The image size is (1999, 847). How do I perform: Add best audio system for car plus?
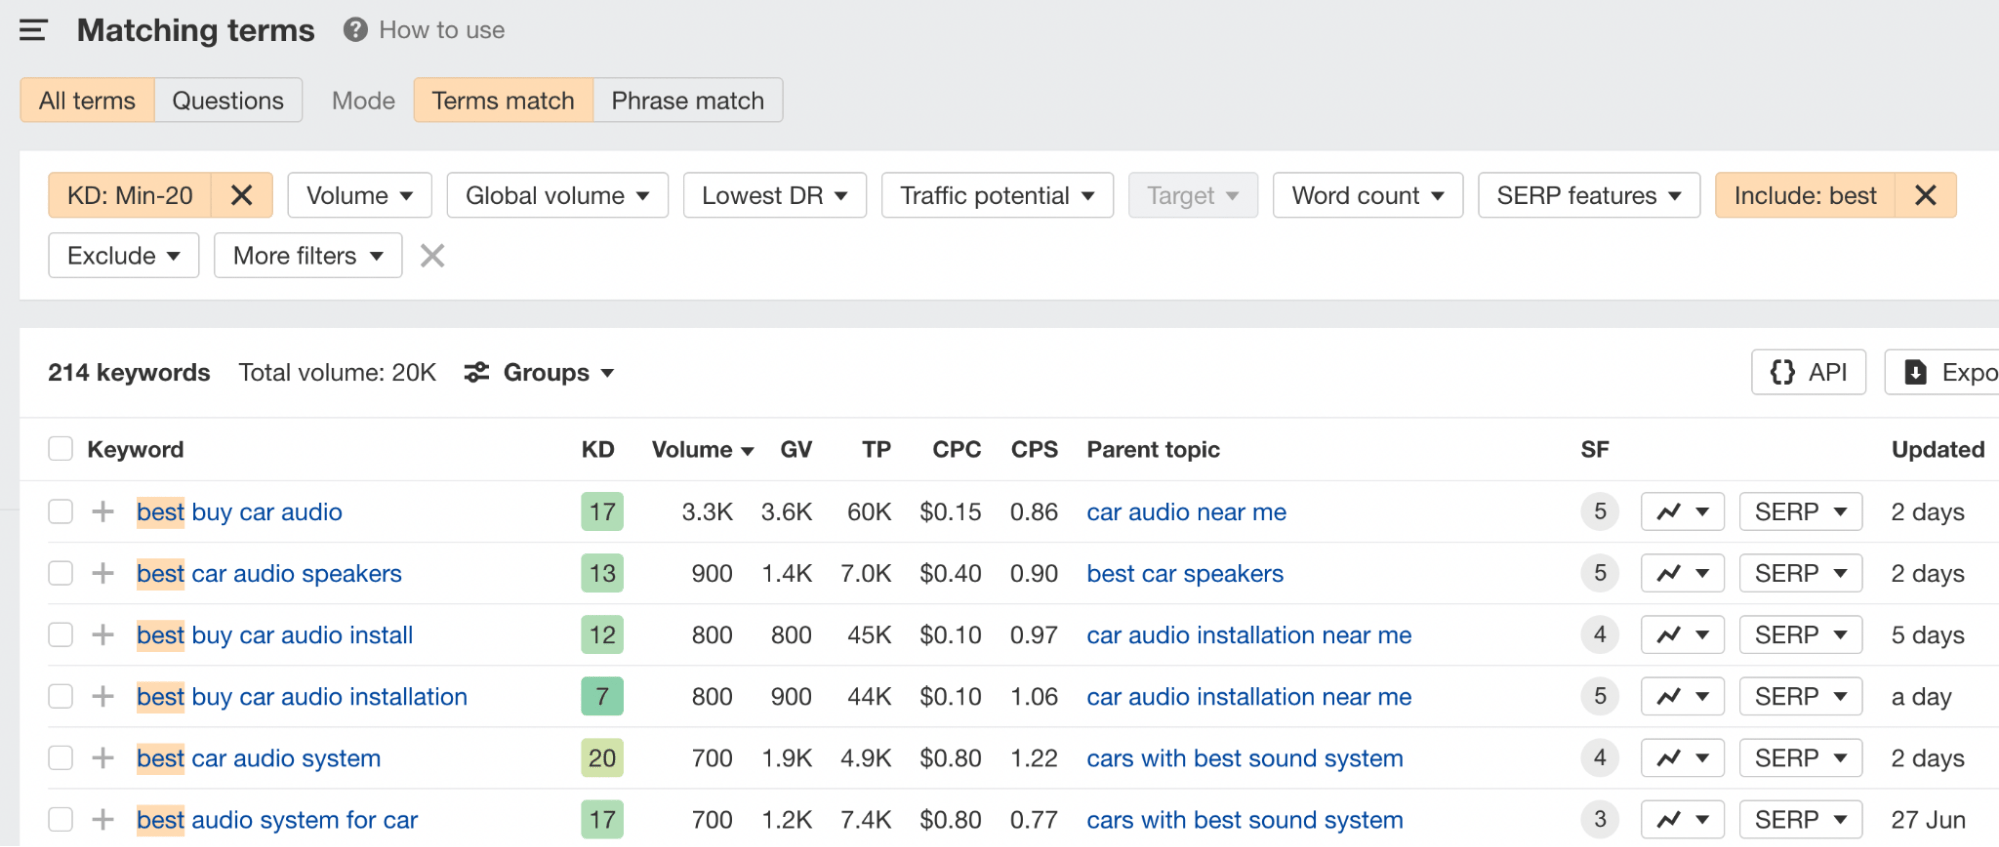103,820
